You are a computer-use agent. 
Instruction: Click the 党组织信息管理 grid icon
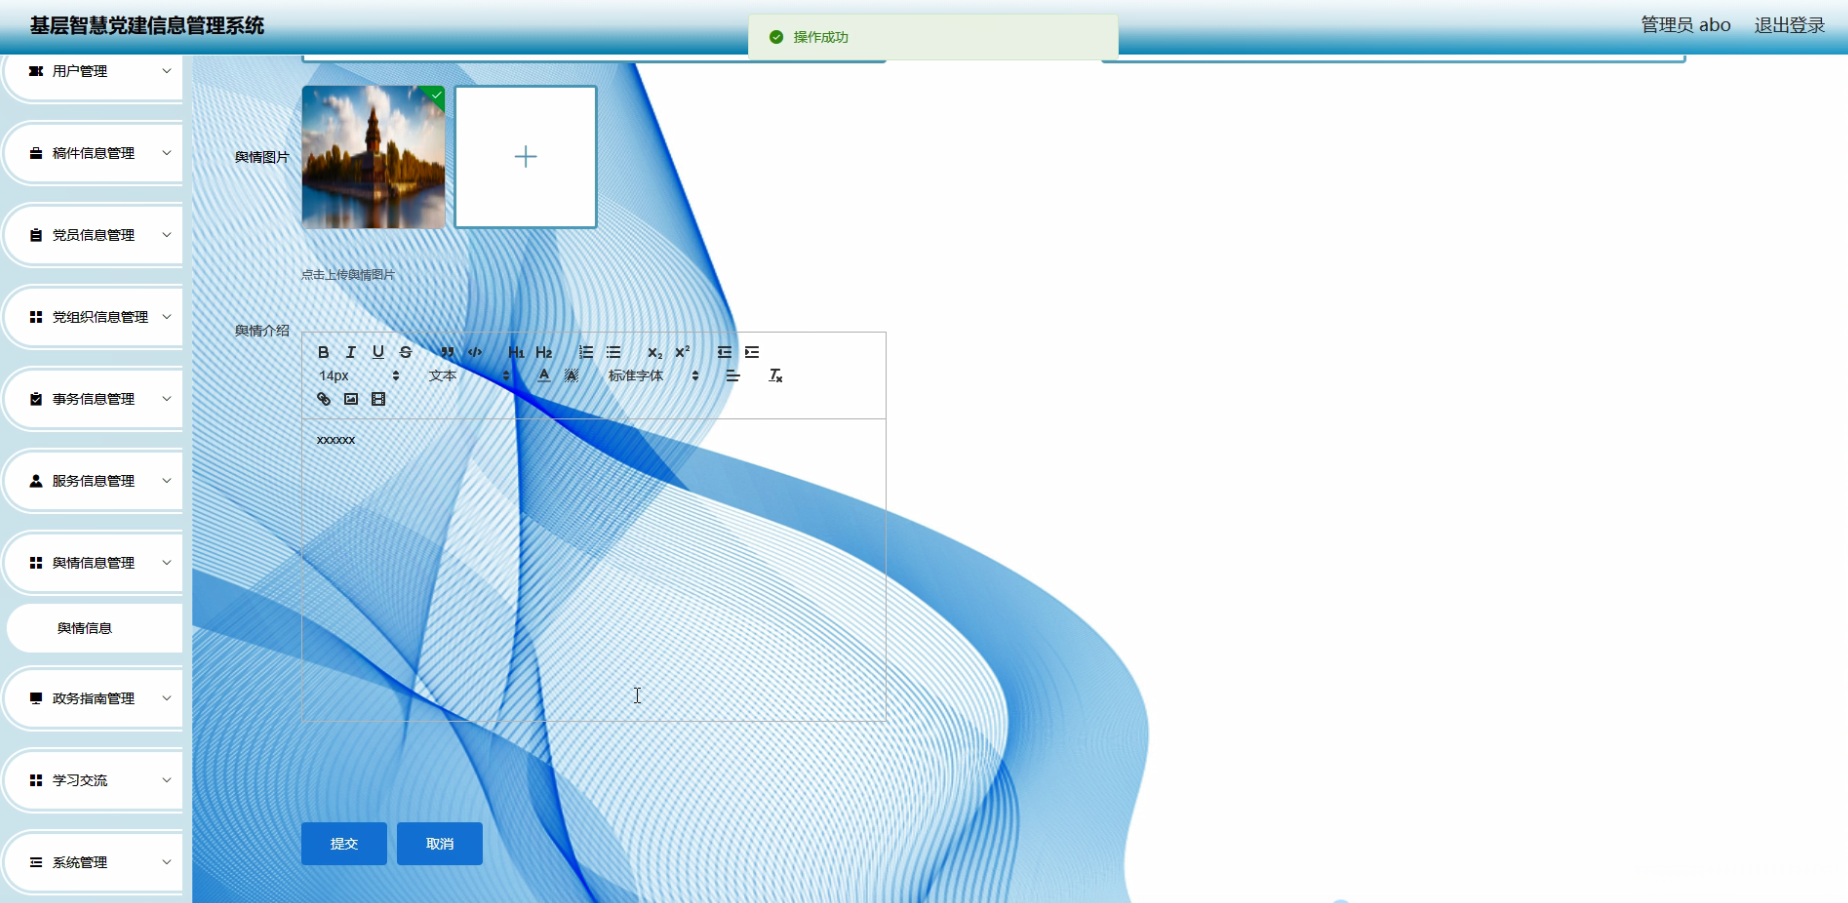[x=36, y=317]
